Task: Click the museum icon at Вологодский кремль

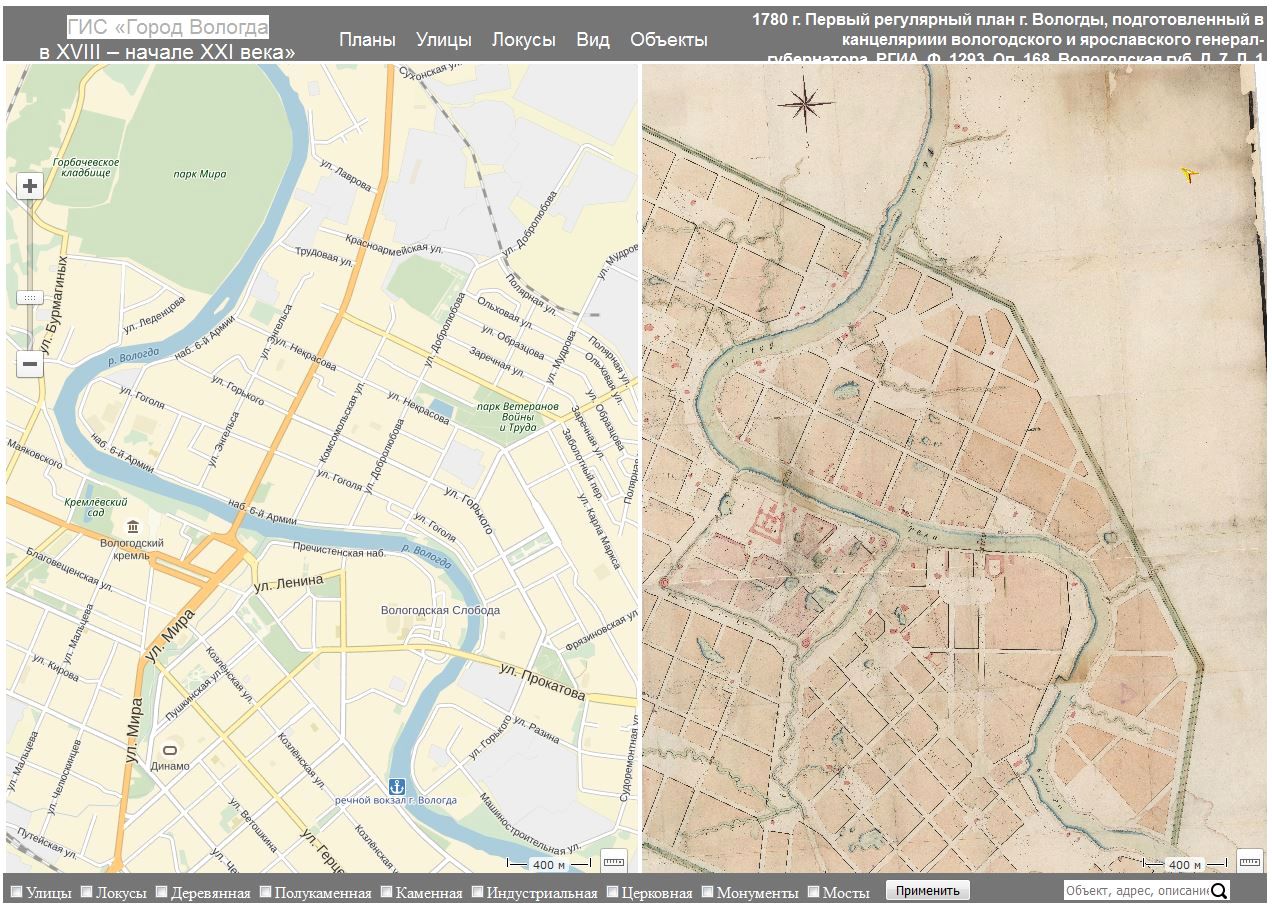Action: [x=132, y=526]
